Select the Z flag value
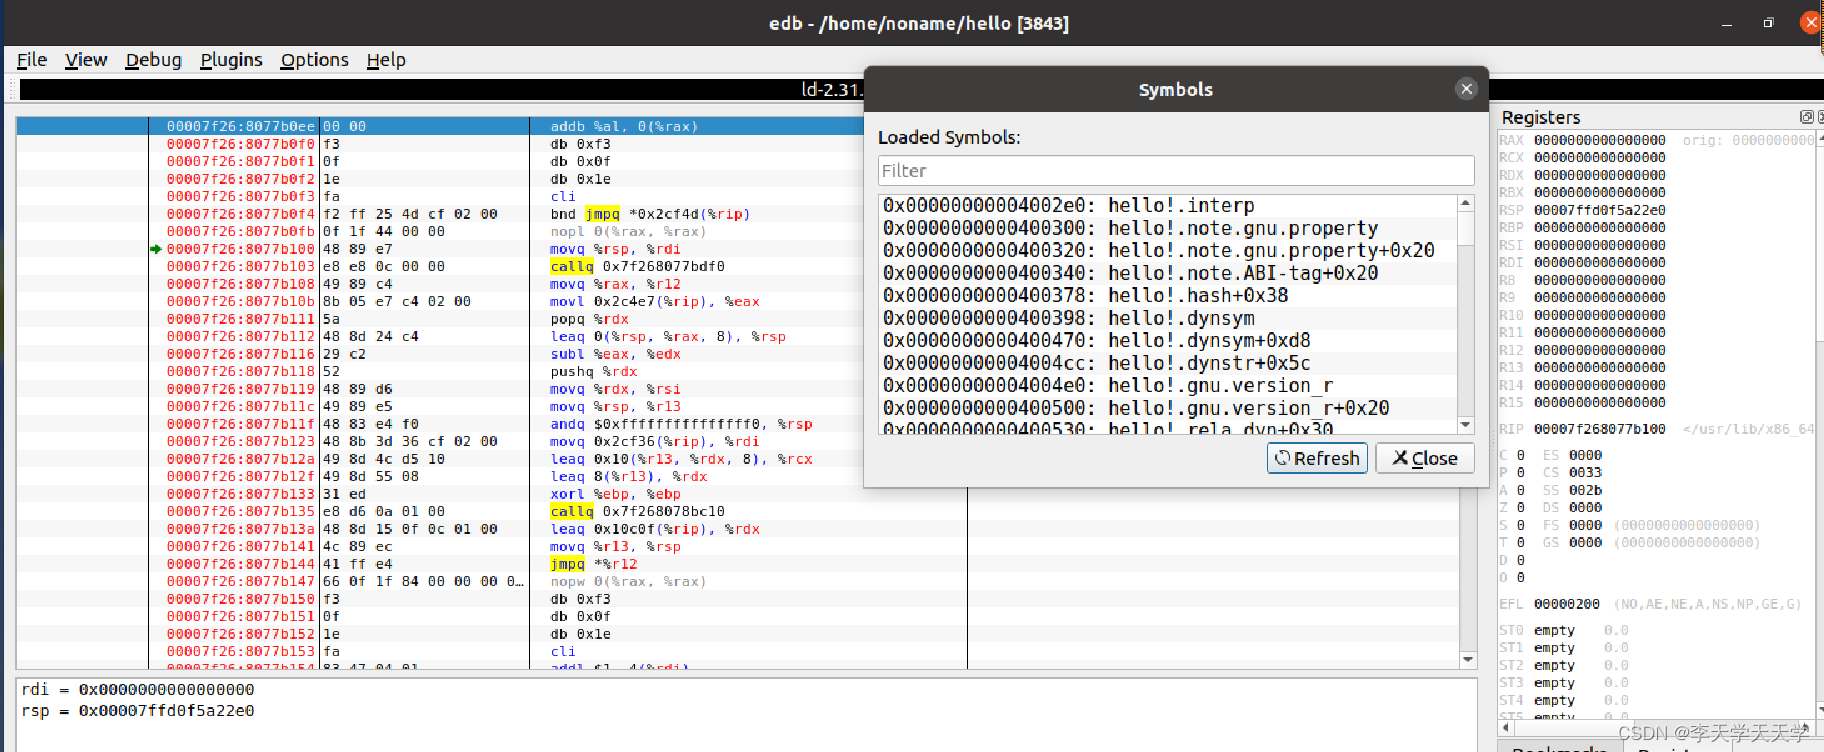1824x752 pixels. (x=1521, y=507)
